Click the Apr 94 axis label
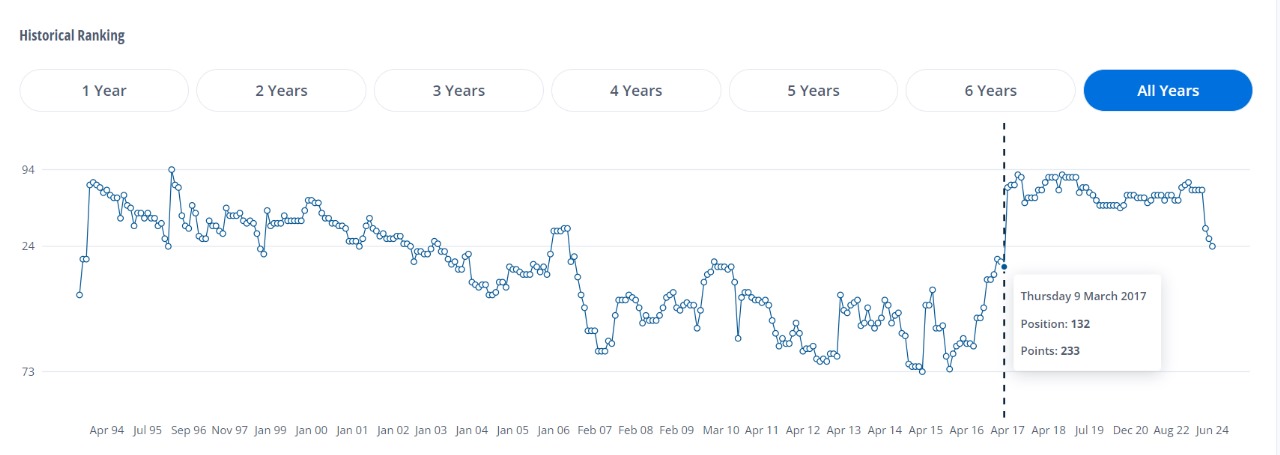The width and height of the screenshot is (1280, 455). pos(107,430)
